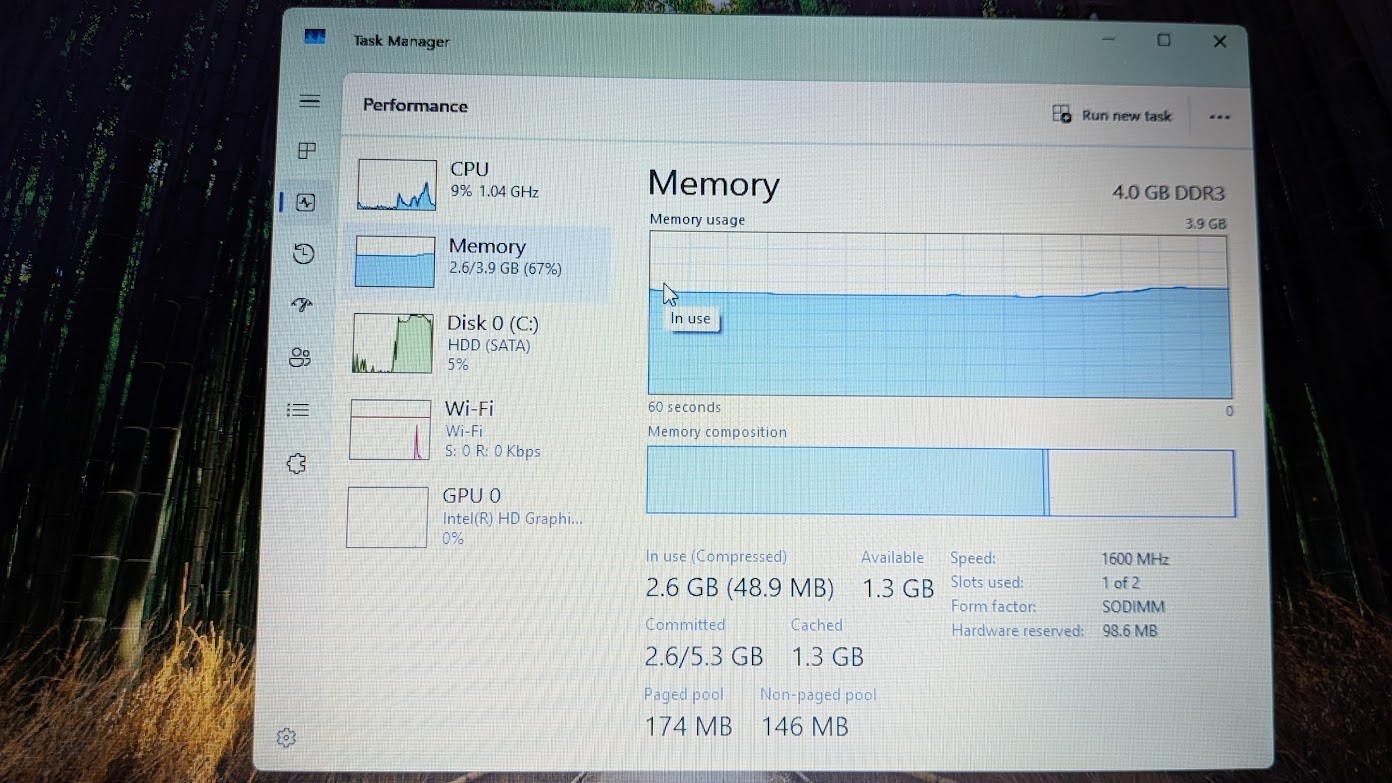Click the Memory composition bar in-use segment
Viewport: 1392px width, 783px height.
[x=845, y=481]
